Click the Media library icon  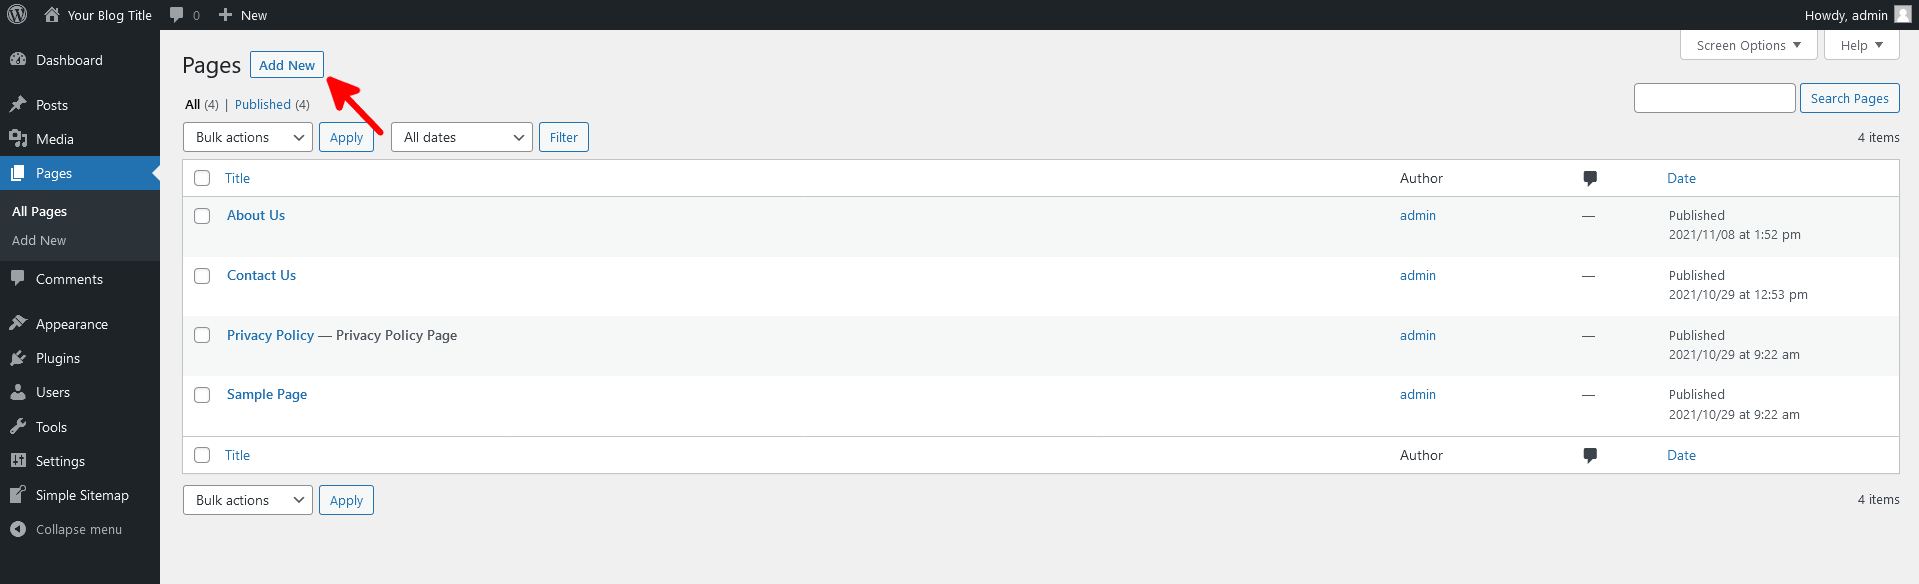[x=18, y=139]
